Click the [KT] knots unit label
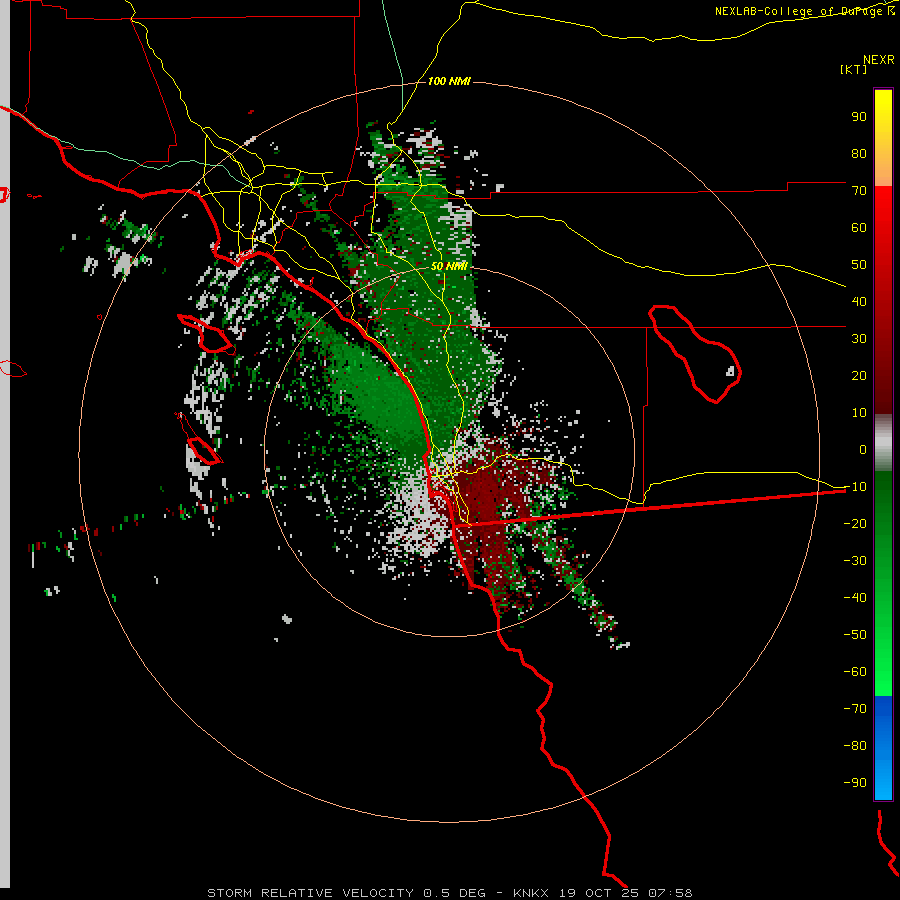 click(853, 69)
